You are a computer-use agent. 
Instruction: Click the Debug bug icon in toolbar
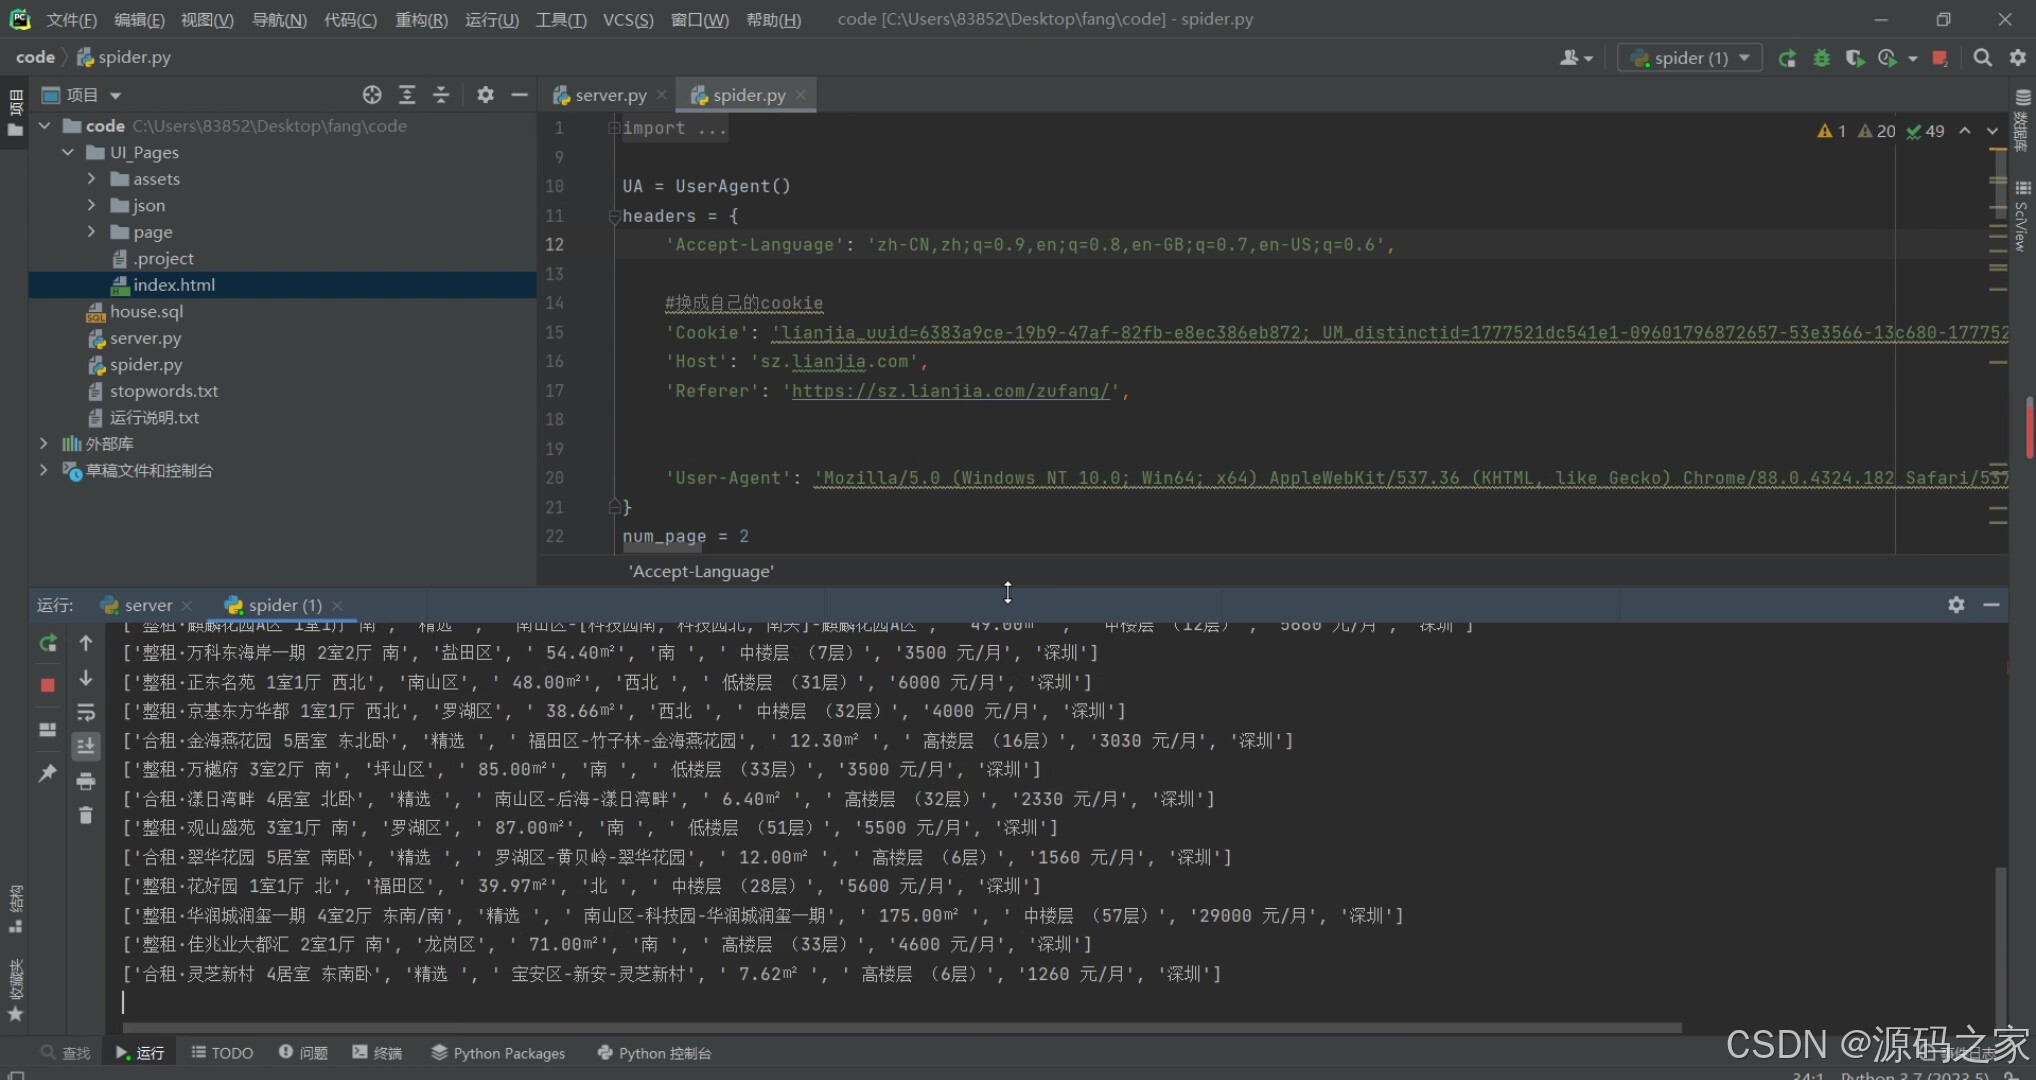tap(1821, 58)
